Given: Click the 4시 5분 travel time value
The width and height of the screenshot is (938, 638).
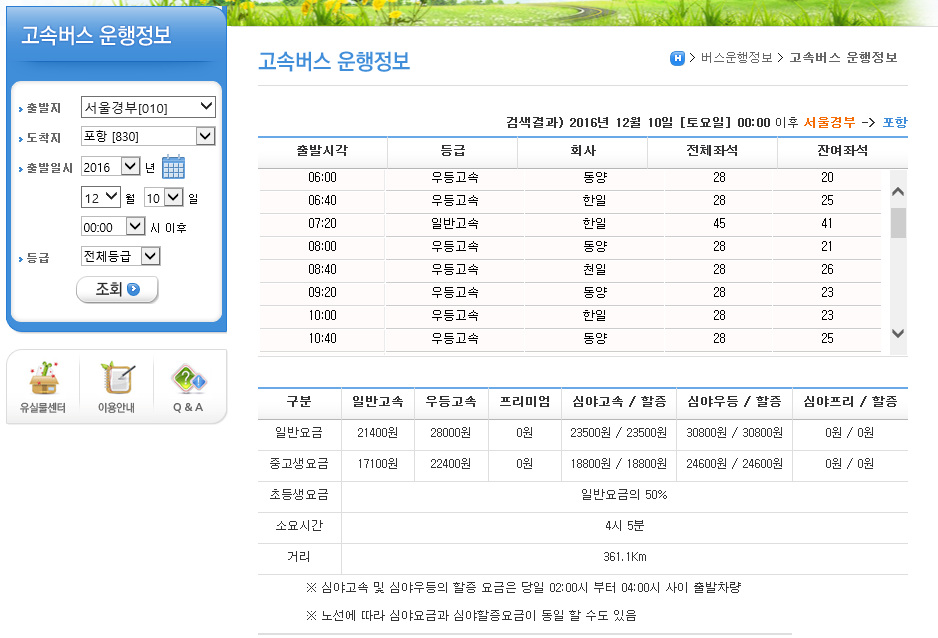Looking at the screenshot, I should click(625, 526).
